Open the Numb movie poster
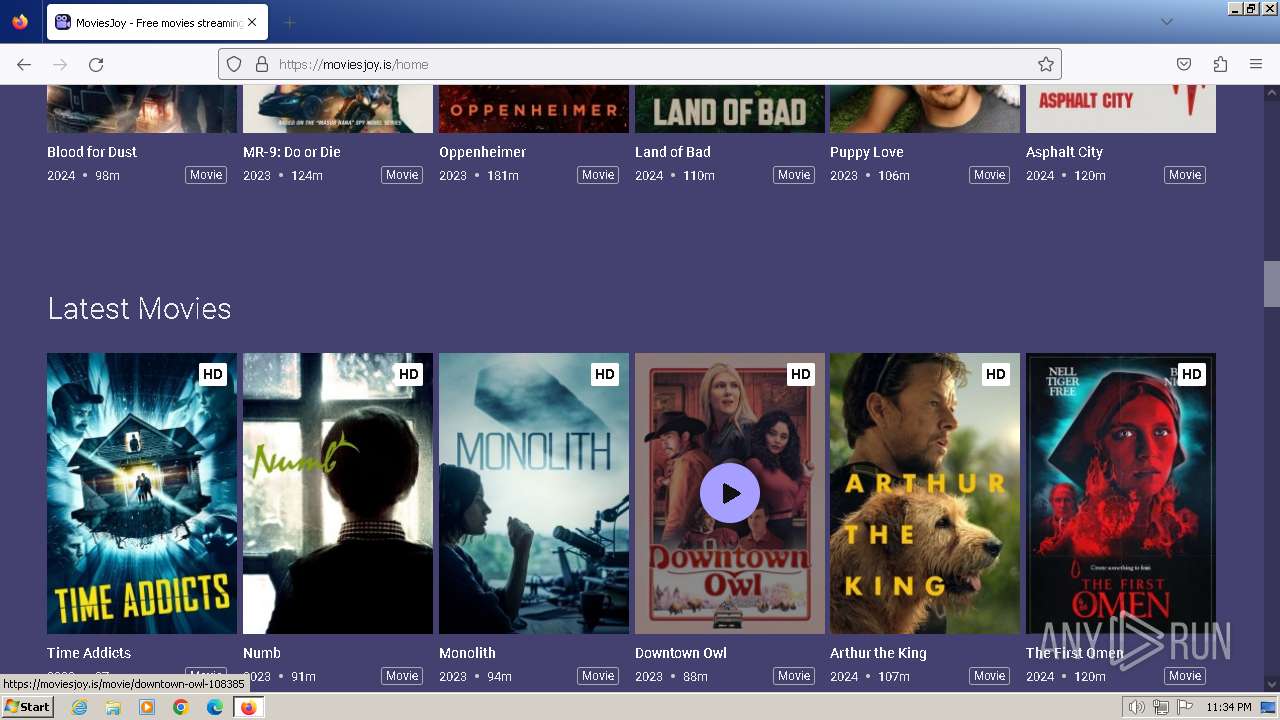The image size is (1280, 720). coord(338,493)
